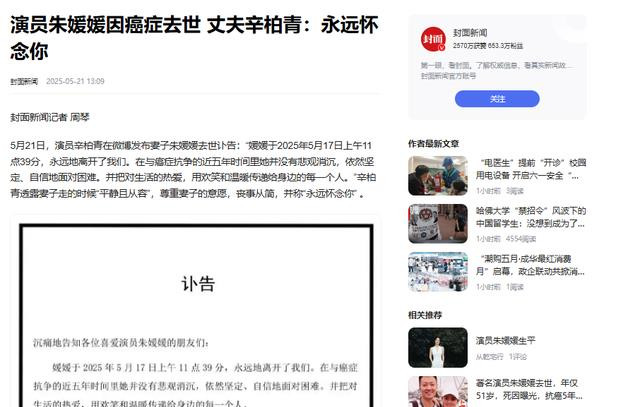The width and height of the screenshot is (640, 407).
Task: Open thumbnail of the 电医生 campus article
Action: (x=438, y=176)
